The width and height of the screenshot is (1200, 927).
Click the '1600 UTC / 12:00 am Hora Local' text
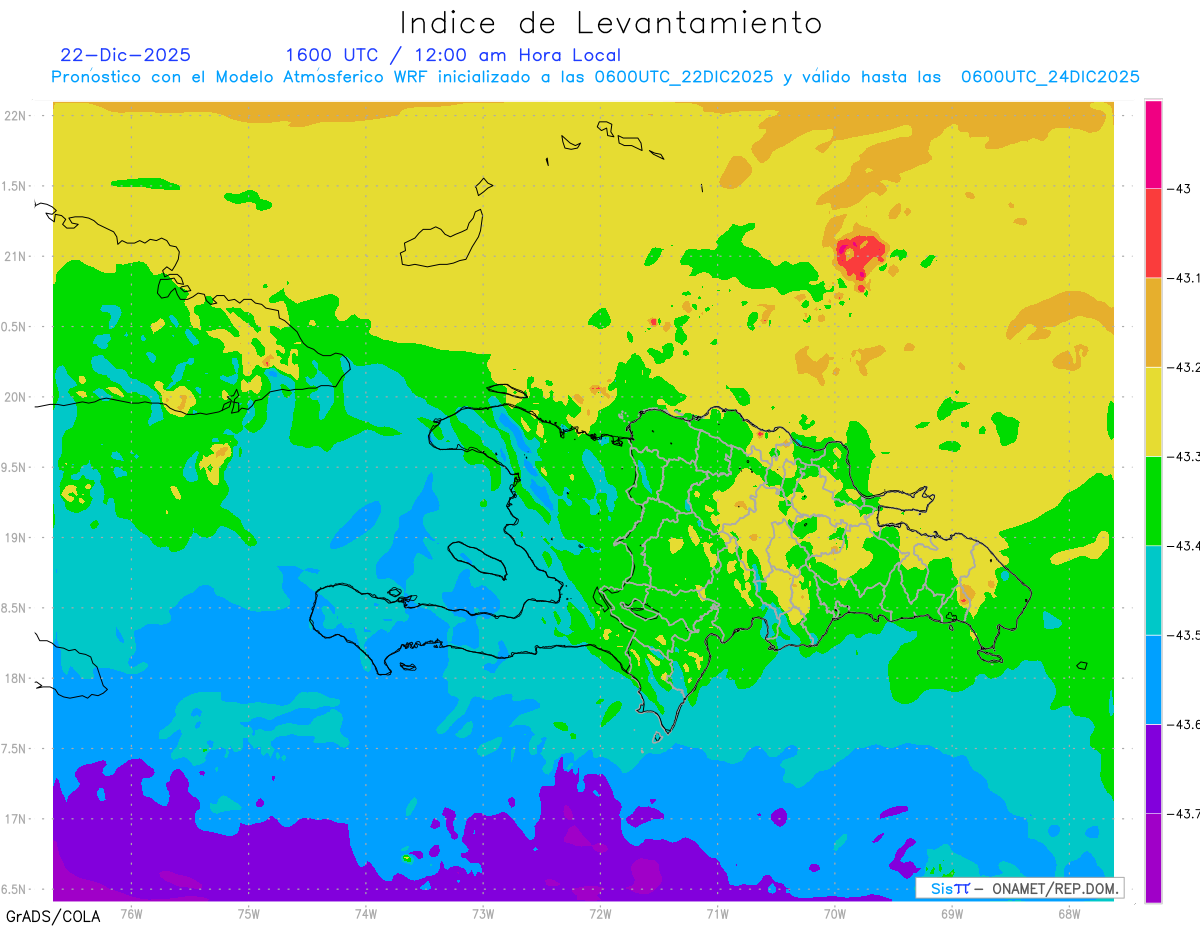pos(453,56)
